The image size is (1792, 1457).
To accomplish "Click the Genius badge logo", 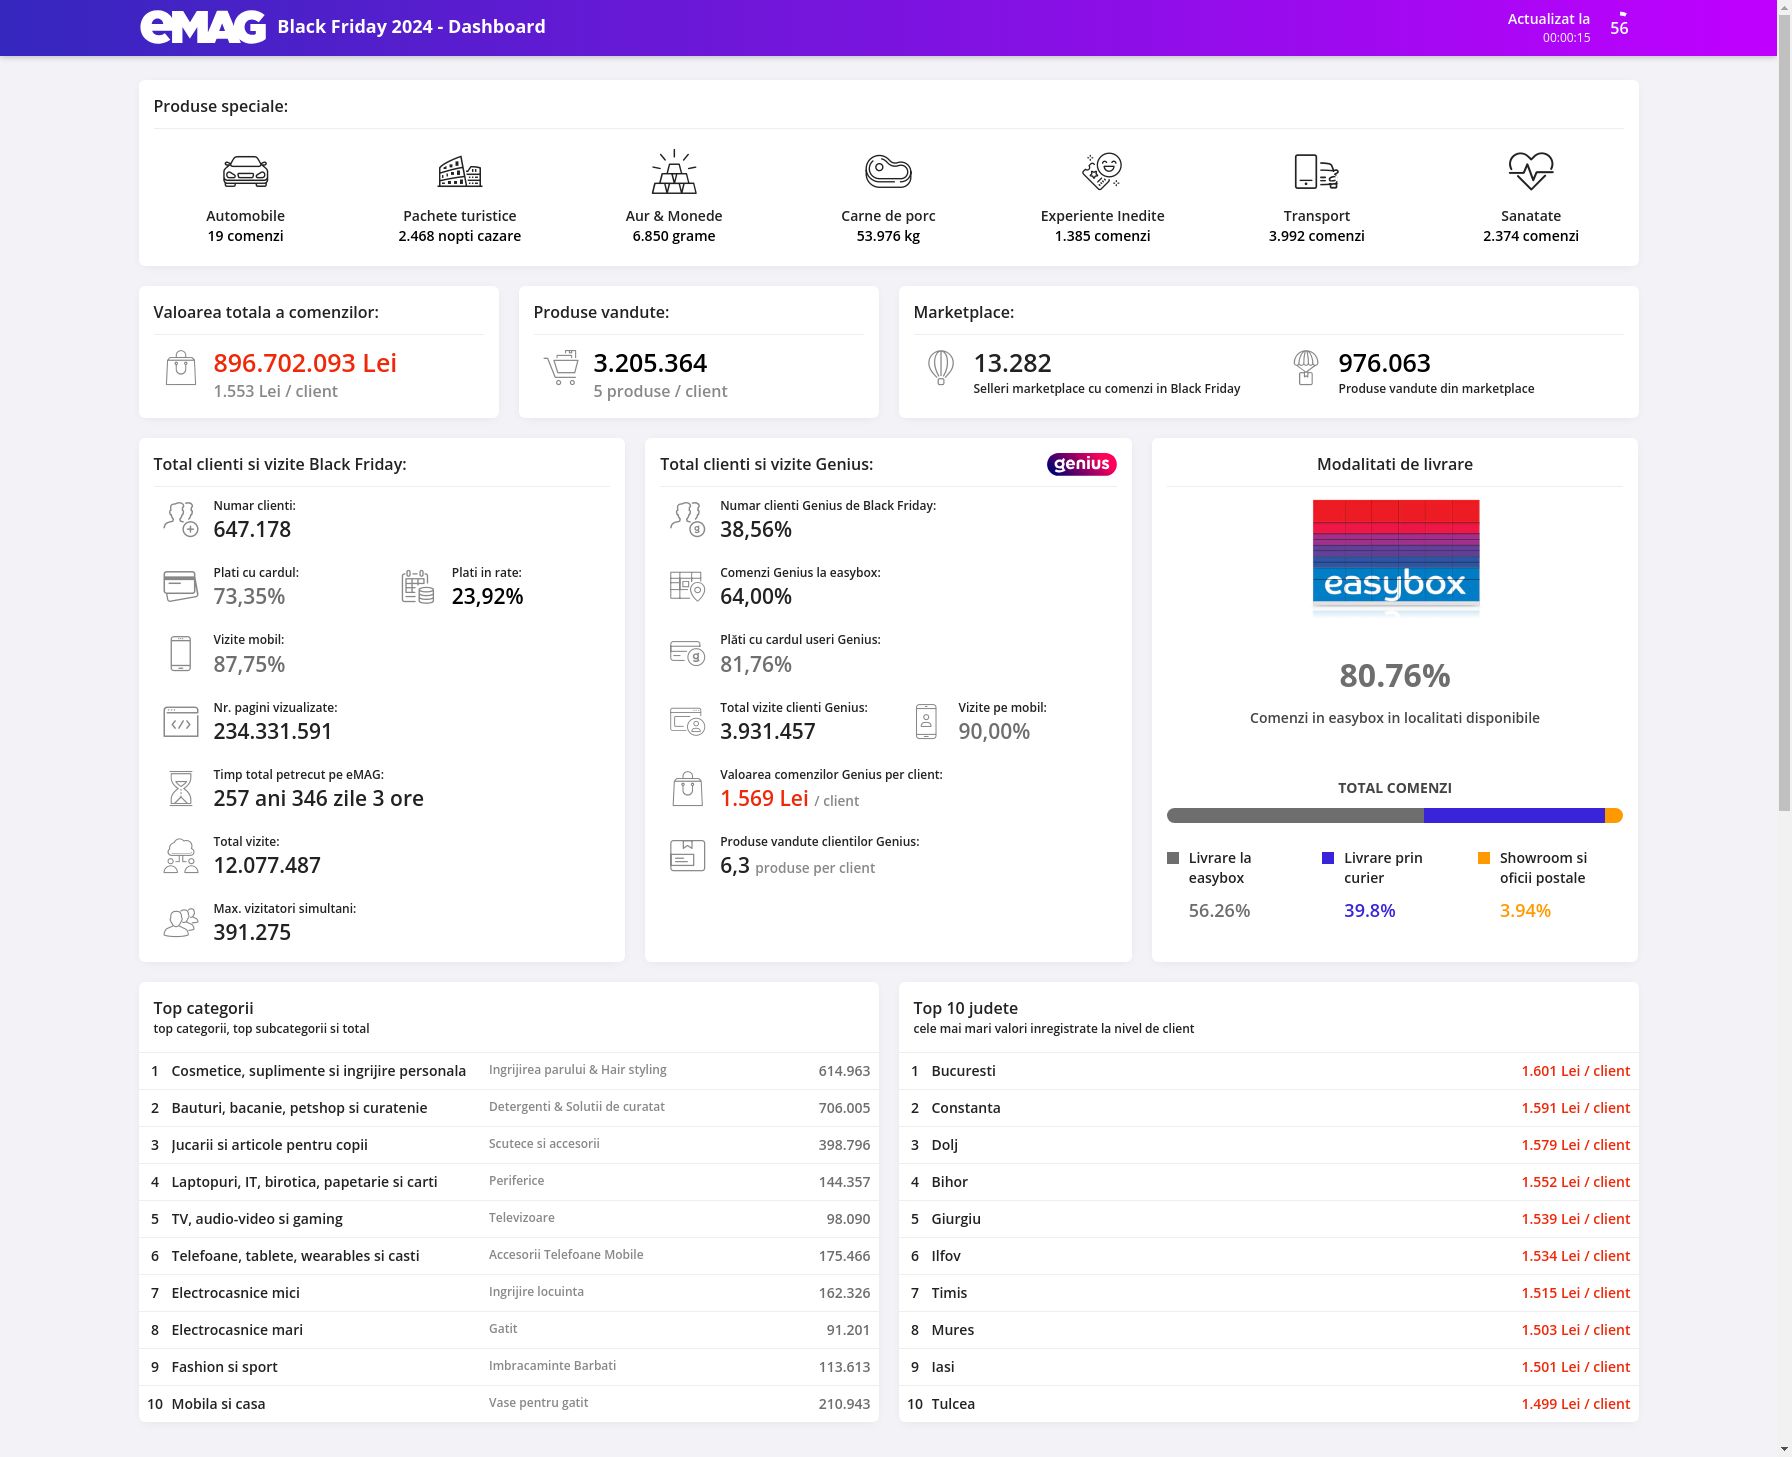I will pyautogui.click(x=1081, y=464).
